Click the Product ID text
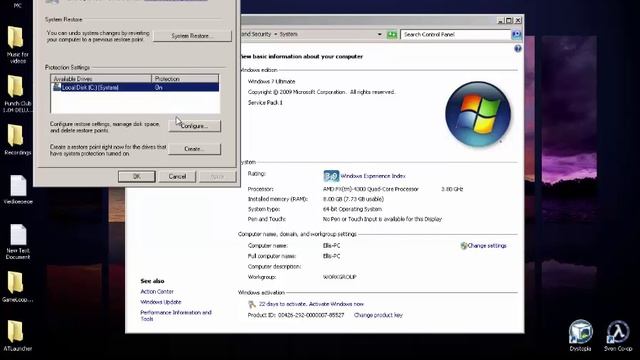This screenshot has height=360, width=640. click(296, 315)
